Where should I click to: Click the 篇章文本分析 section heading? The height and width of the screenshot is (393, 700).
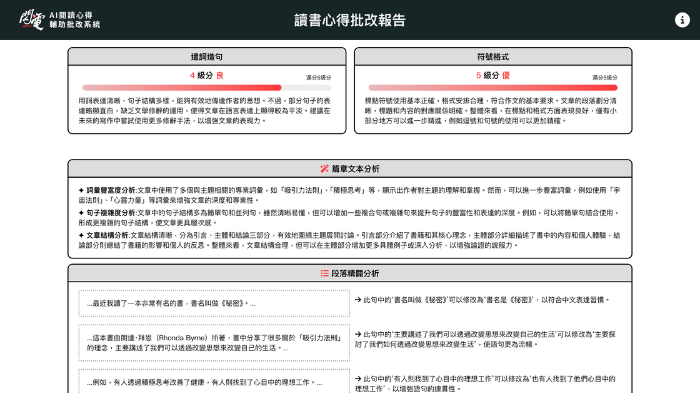click(x=355, y=169)
